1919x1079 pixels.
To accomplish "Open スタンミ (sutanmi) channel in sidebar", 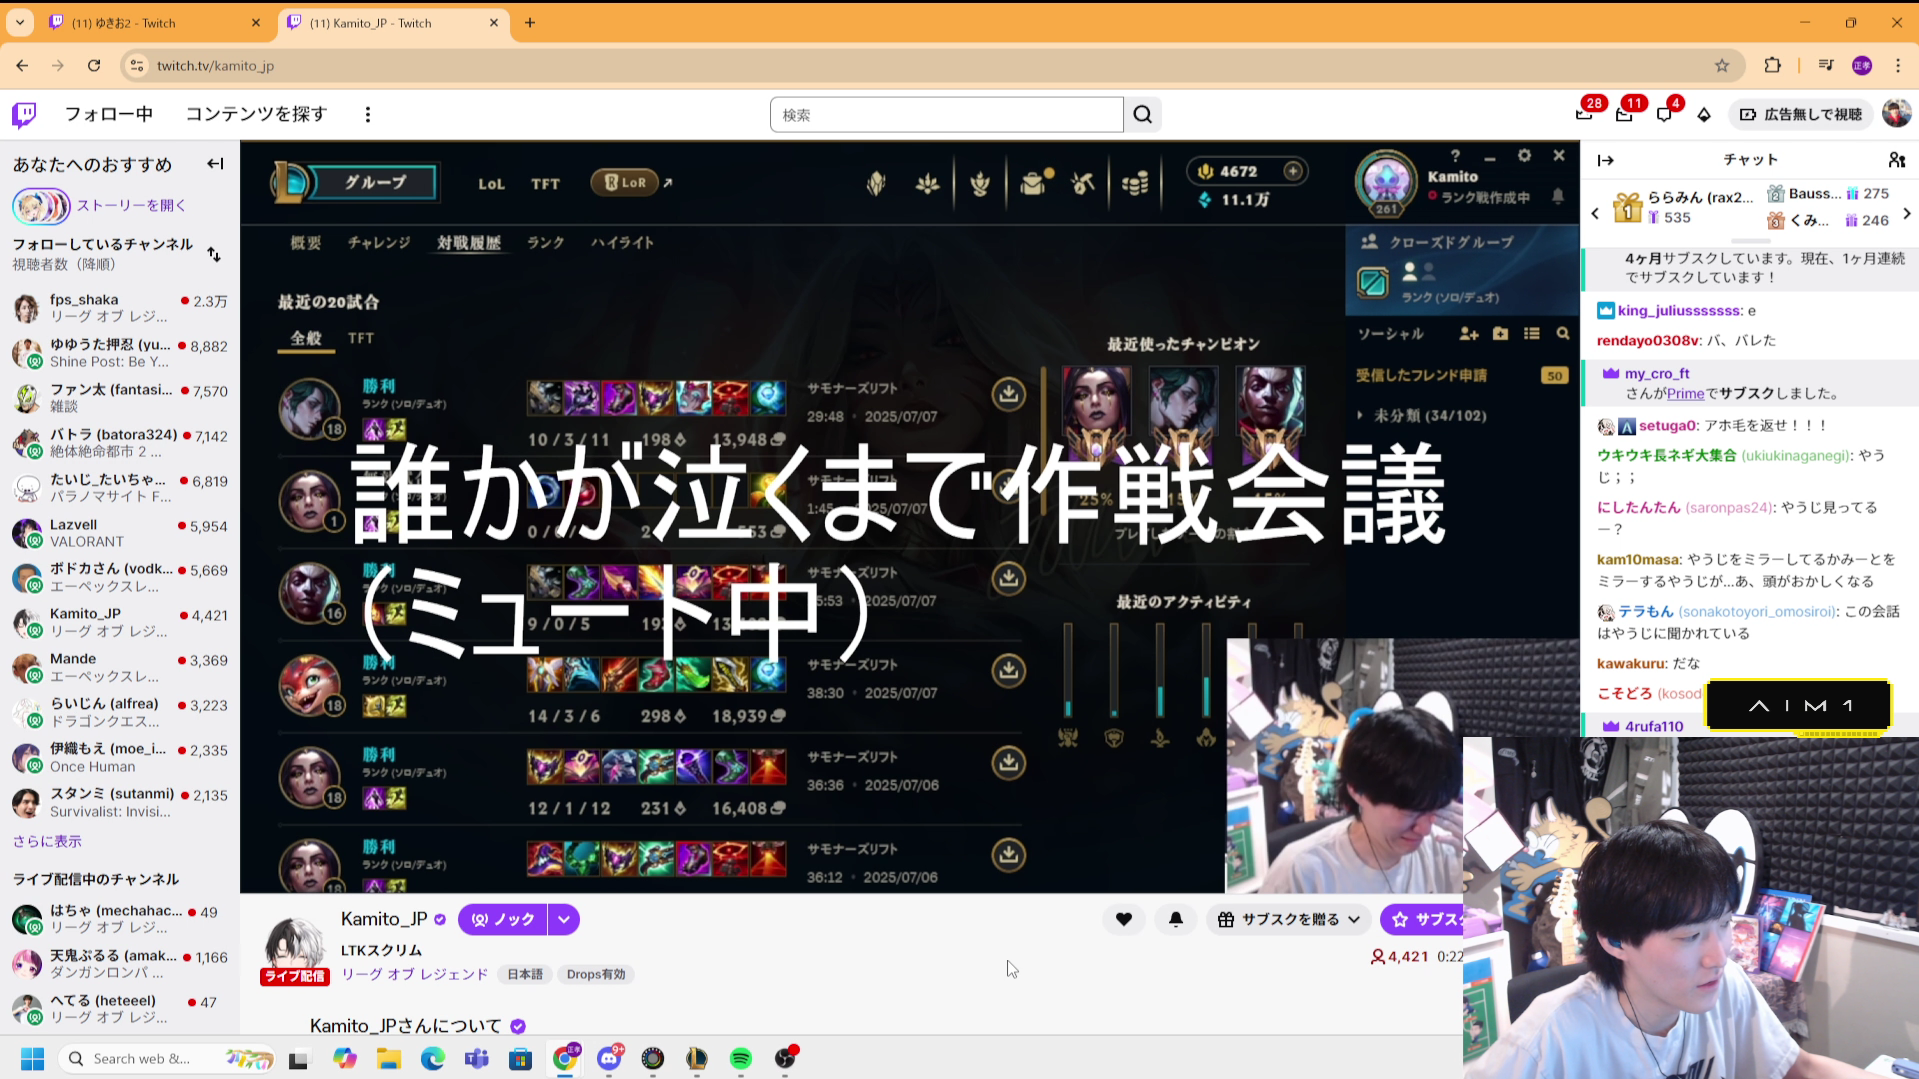I will point(120,802).
